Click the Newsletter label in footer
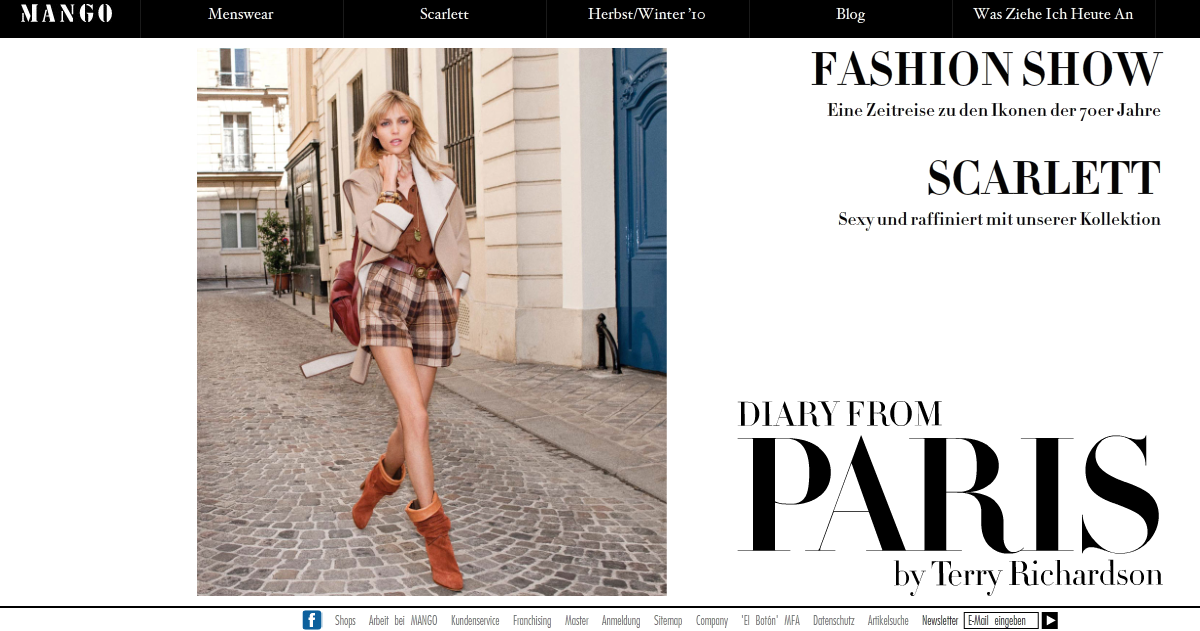The height and width of the screenshot is (631, 1200). click(x=940, y=621)
